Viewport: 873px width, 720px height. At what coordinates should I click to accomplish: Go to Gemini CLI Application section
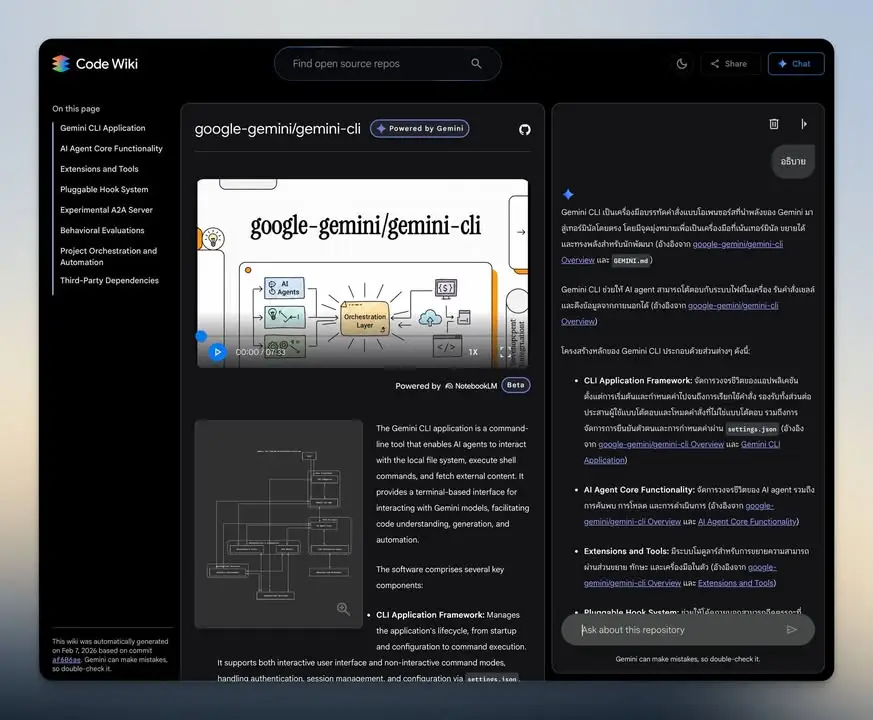pyautogui.click(x=102, y=128)
